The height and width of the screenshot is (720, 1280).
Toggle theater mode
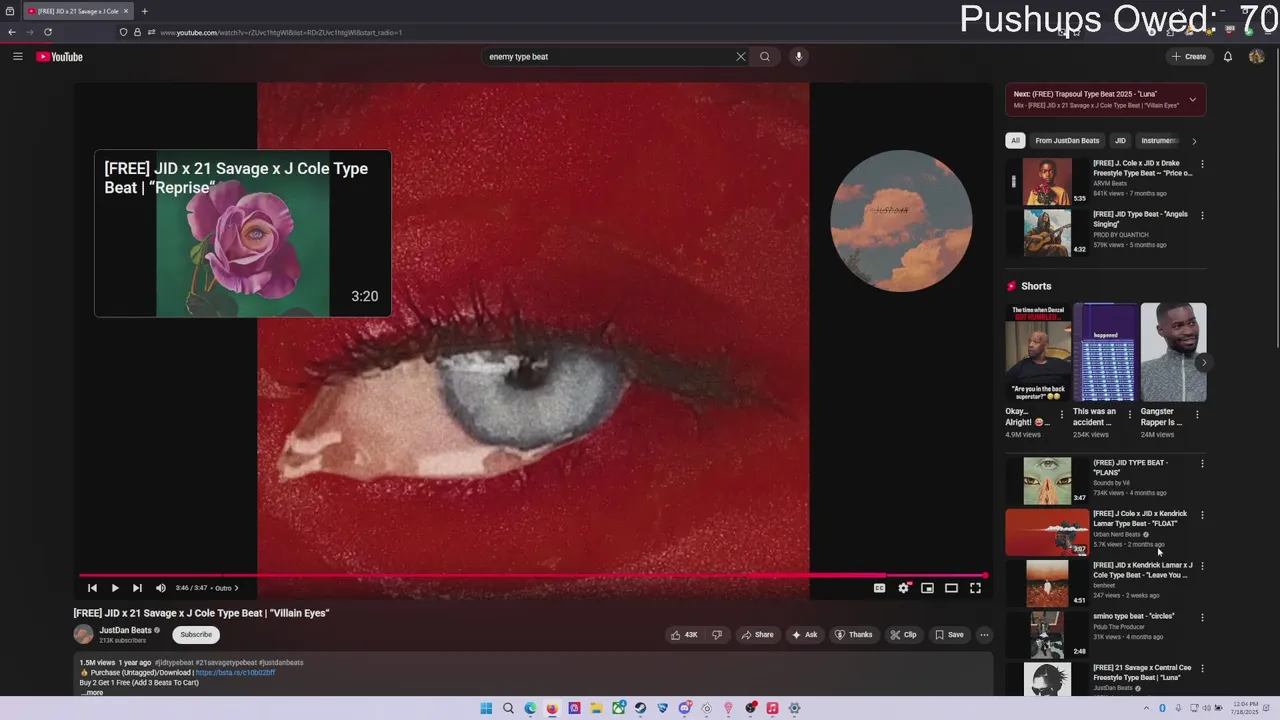coord(951,588)
